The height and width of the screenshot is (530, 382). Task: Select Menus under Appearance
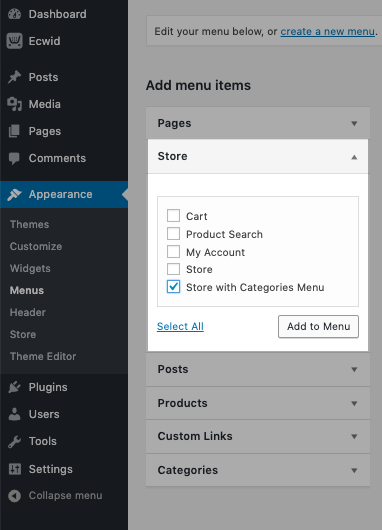(27, 290)
